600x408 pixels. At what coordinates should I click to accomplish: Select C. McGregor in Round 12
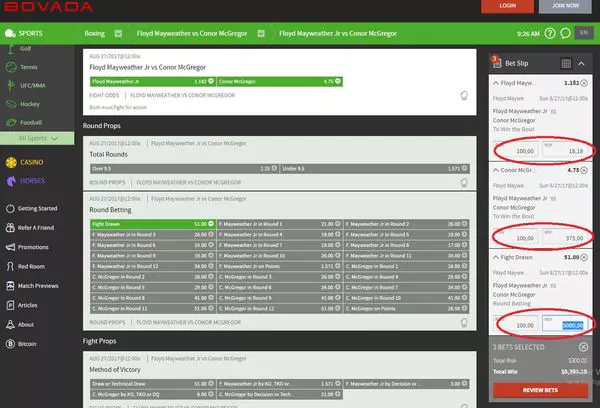[x=279, y=308]
